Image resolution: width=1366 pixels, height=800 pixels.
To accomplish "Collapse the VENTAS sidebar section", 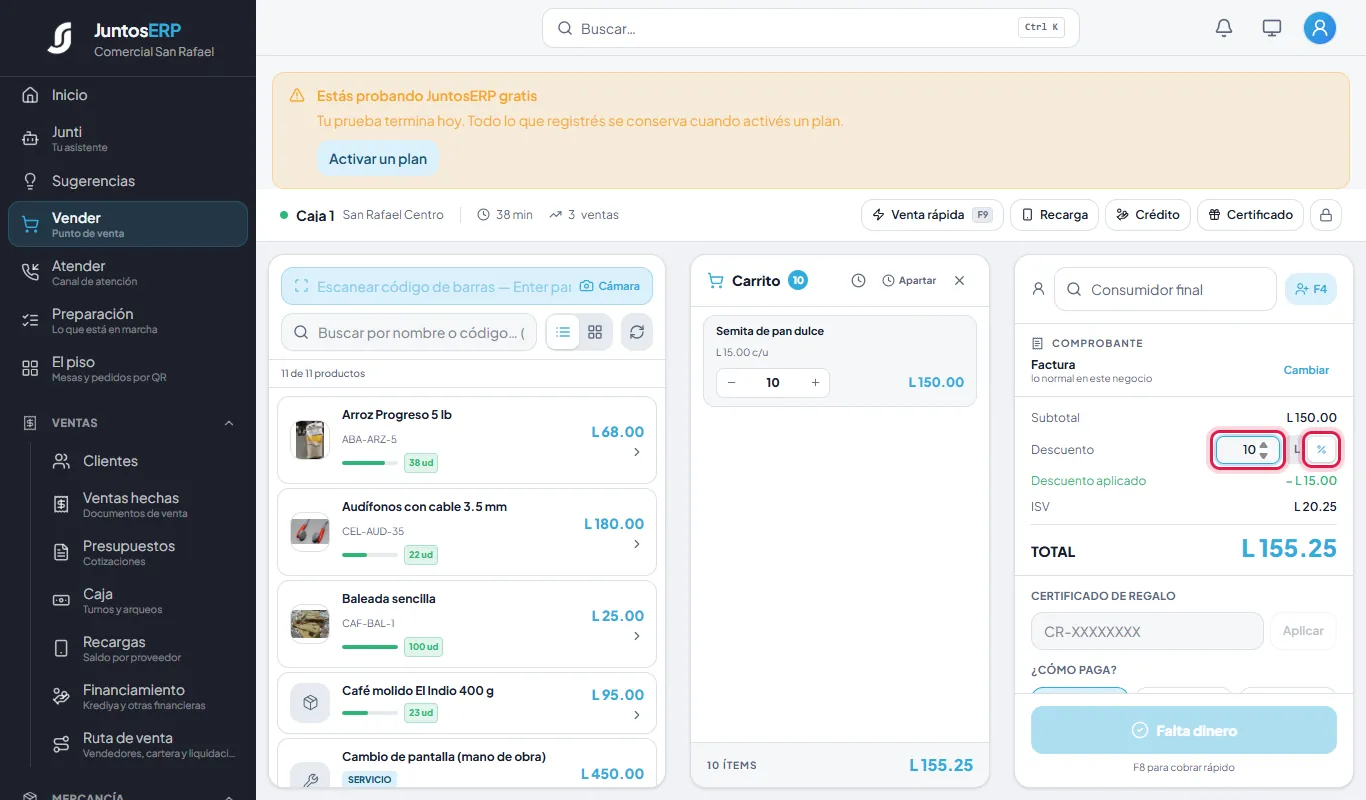I will 229,423.
